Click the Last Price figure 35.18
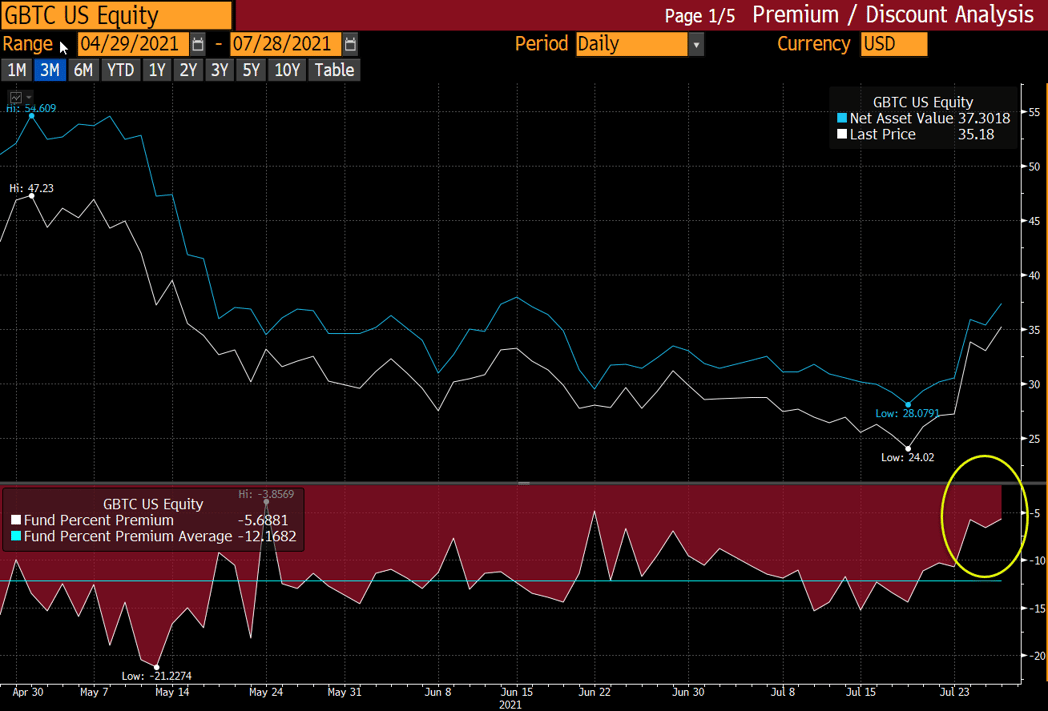 coord(976,134)
